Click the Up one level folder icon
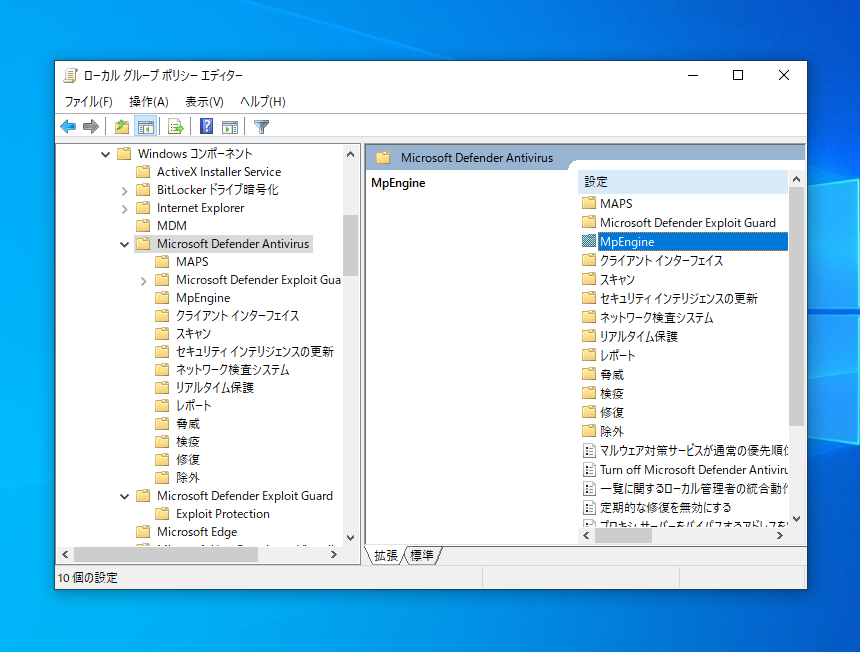 point(121,126)
